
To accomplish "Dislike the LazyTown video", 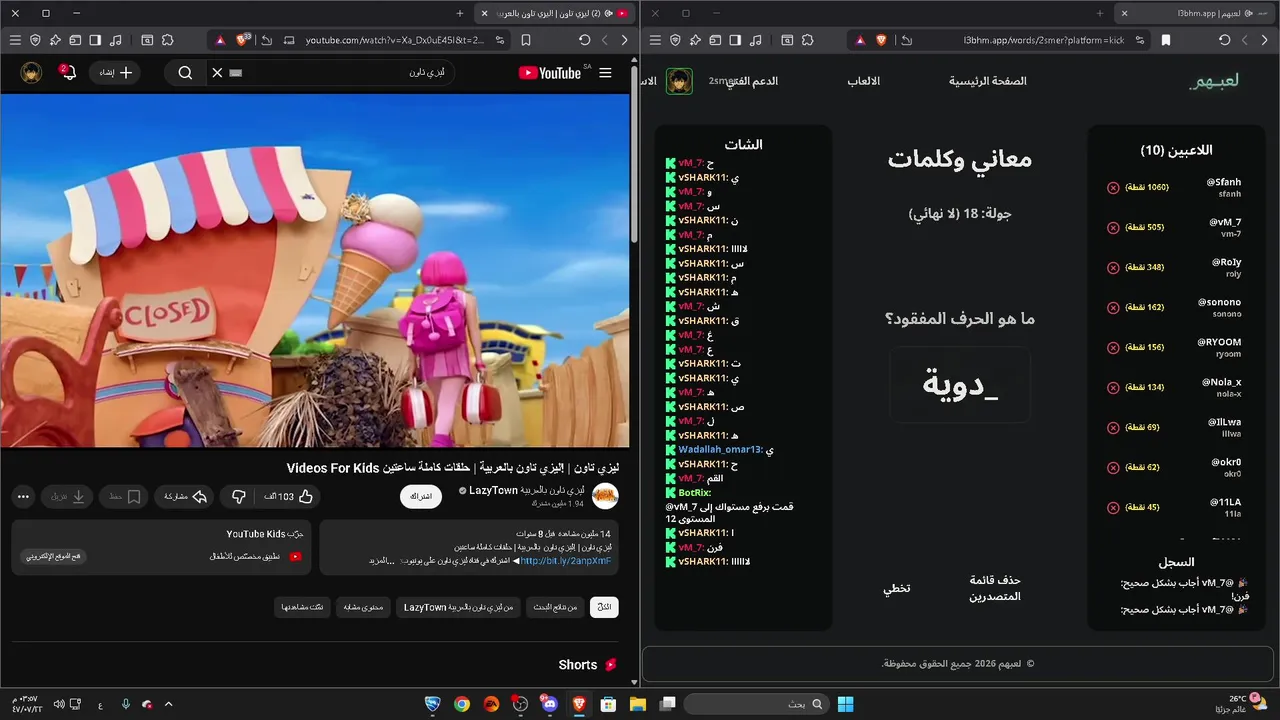I will pos(238,496).
